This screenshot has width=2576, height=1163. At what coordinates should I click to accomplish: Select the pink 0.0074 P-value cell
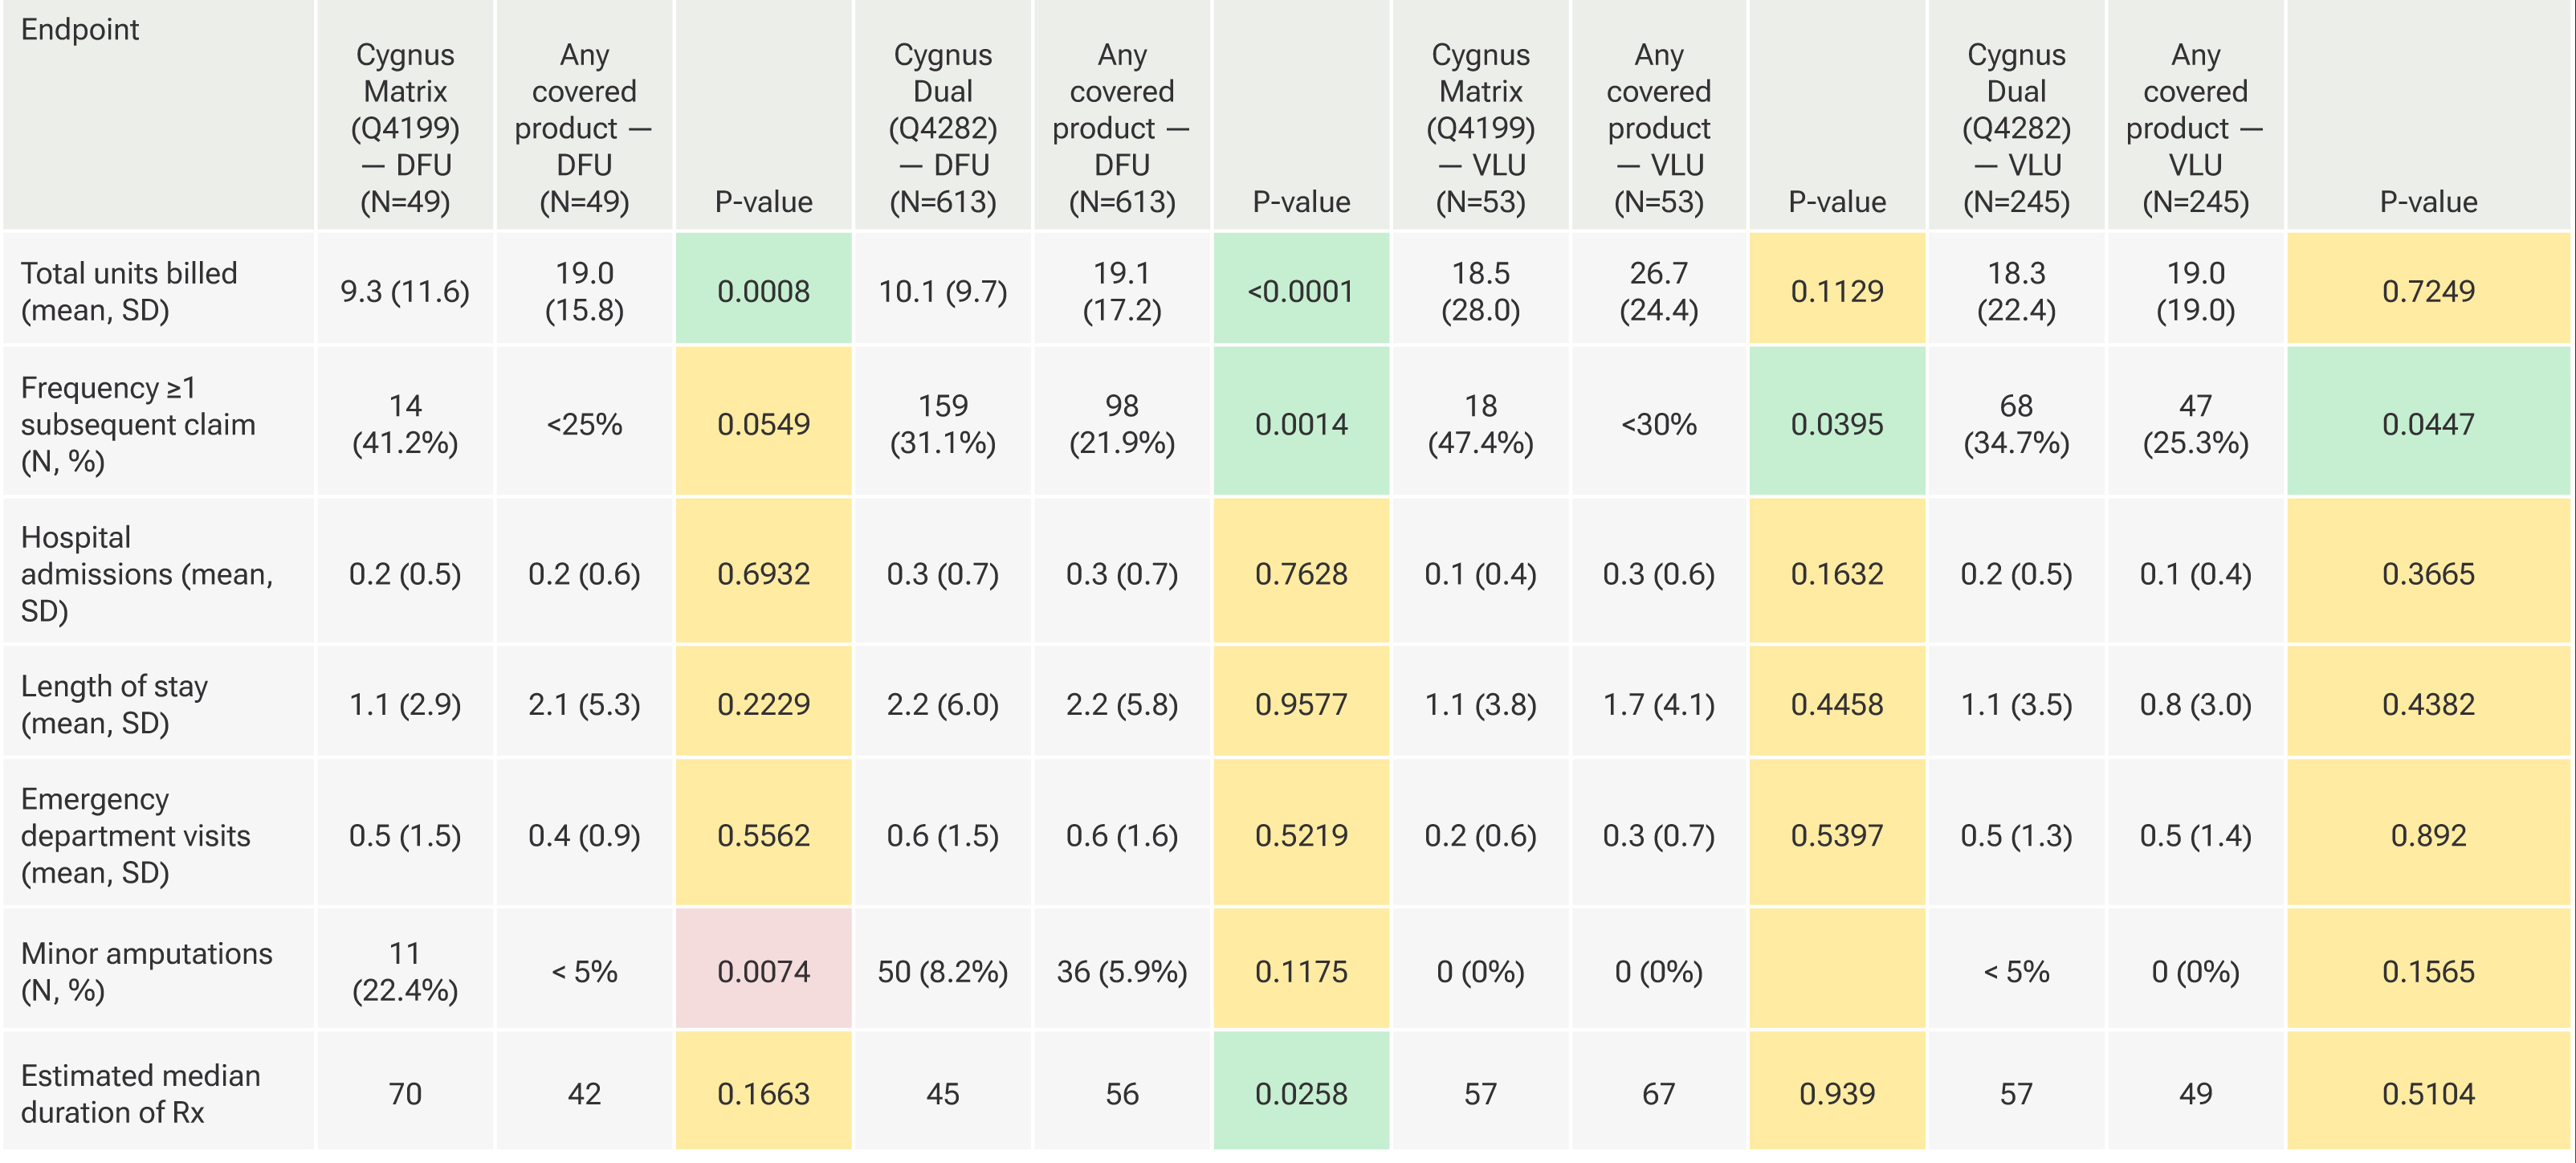763,971
